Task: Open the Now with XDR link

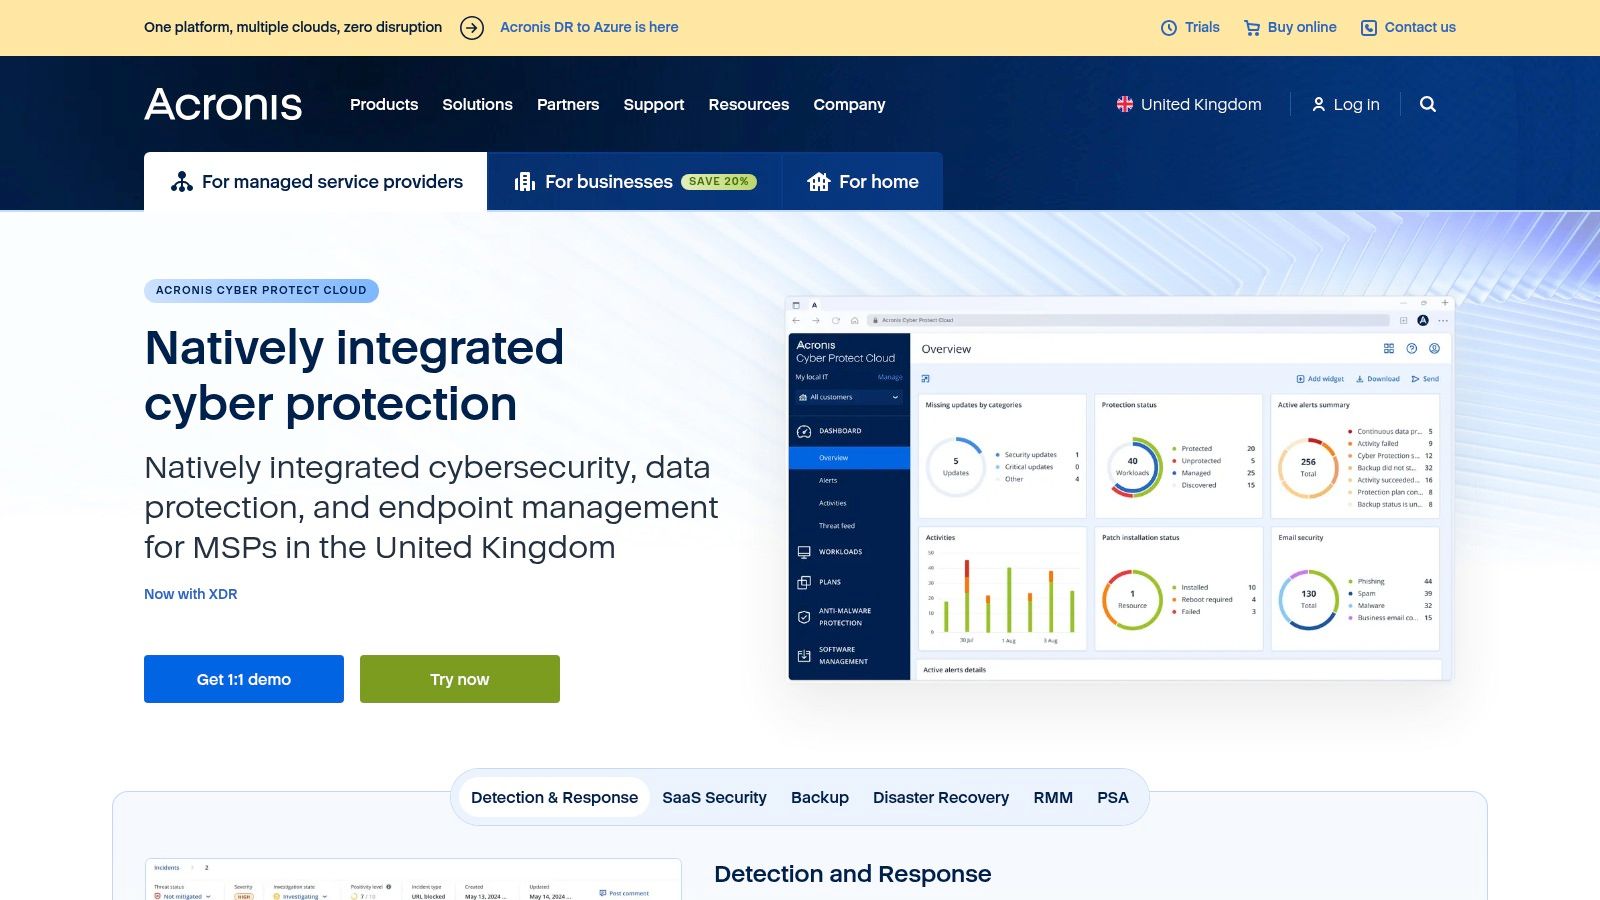Action: 191,594
